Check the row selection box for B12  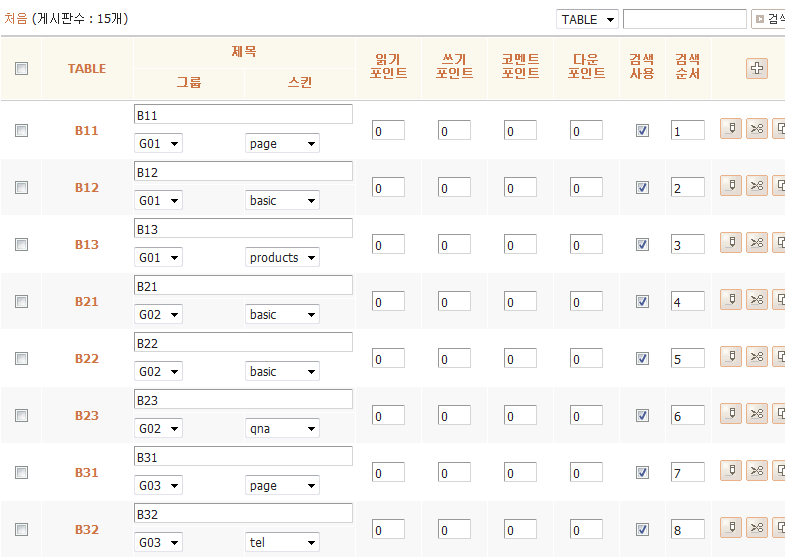[x=22, y=187]
